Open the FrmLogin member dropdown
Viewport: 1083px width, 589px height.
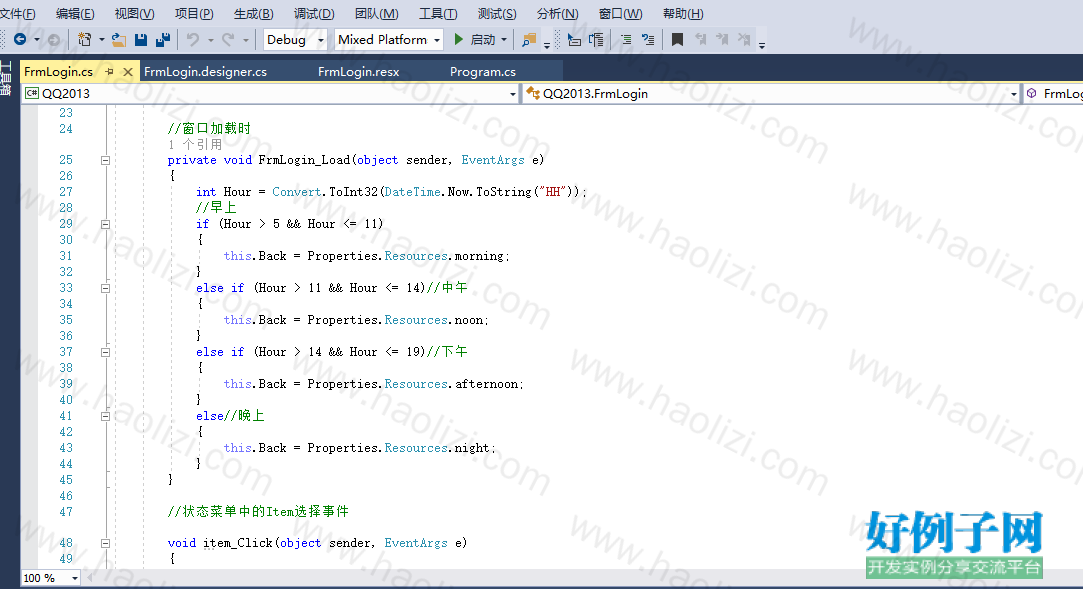click(x=1053, y=93)
